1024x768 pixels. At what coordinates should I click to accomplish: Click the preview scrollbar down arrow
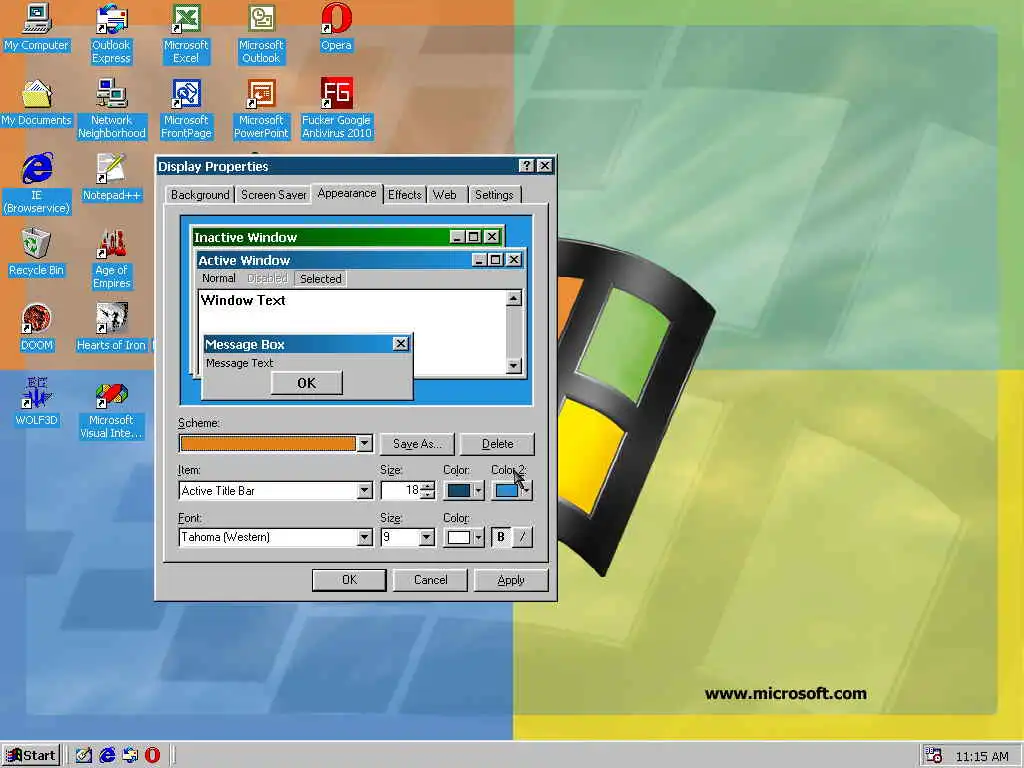click(x=514, y=366)
